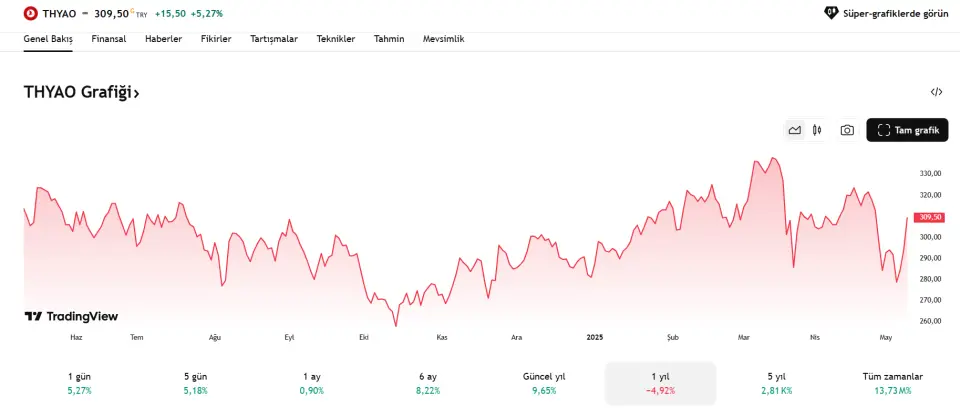This screenshot has width=960, height=418.
Task: Select the 1 yıl range
Action: pyautogui.click(x=661, y=383)
